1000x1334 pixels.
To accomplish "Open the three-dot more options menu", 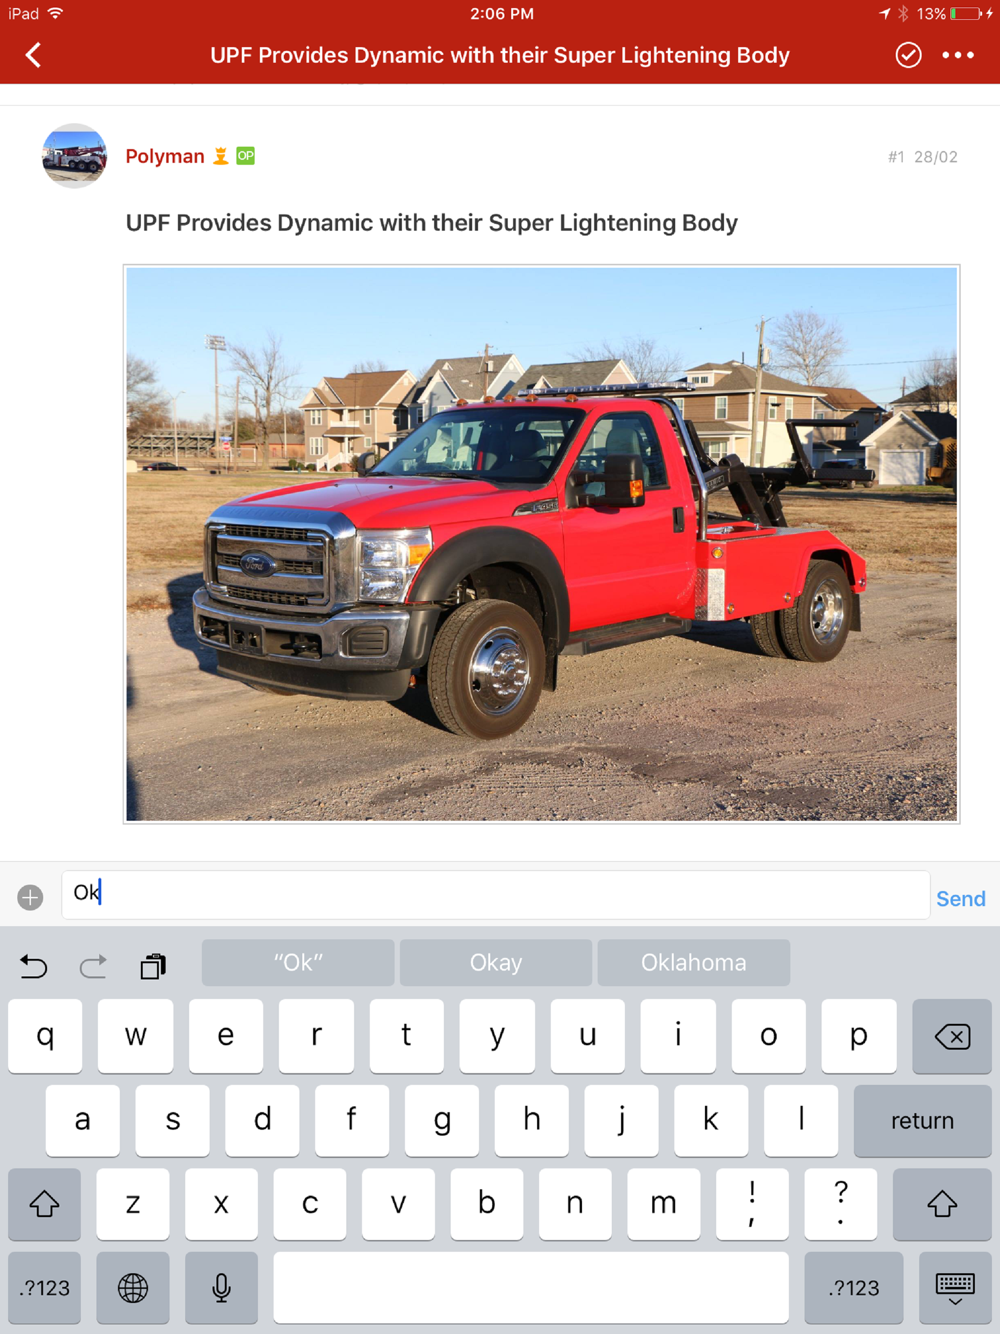I will tap(958, 55).
